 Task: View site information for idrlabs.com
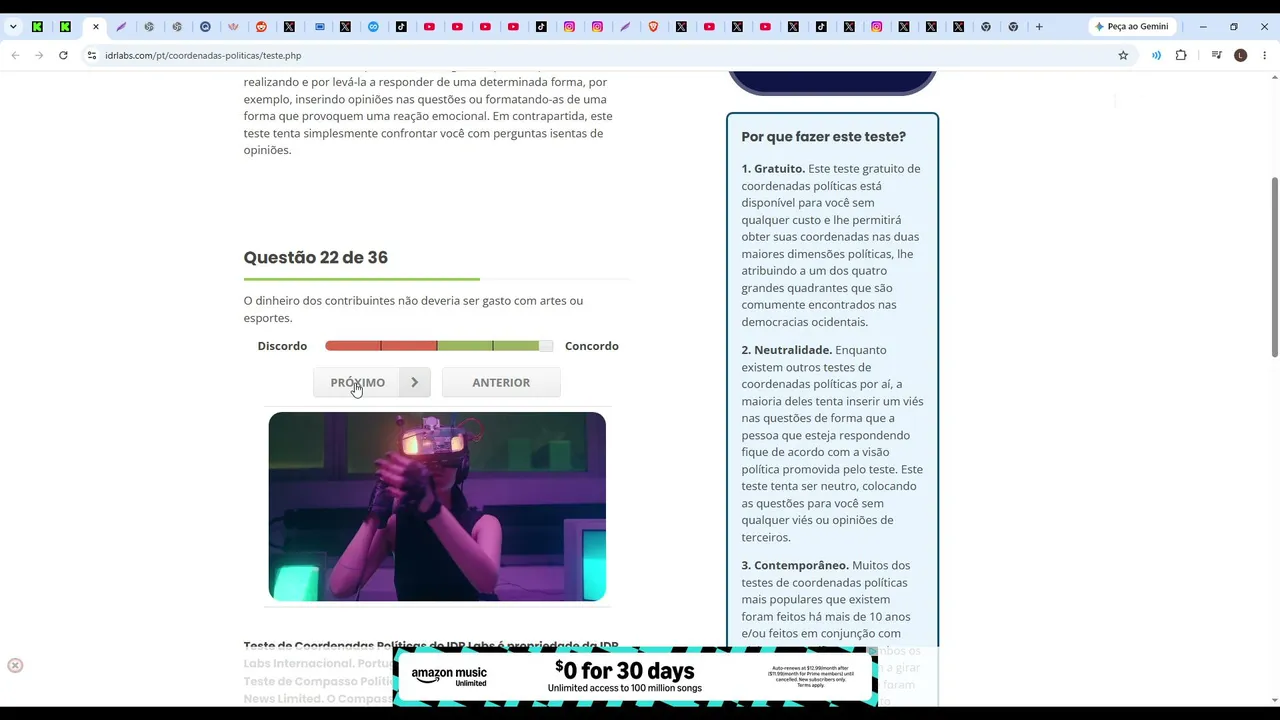click(x=92, y=55)
